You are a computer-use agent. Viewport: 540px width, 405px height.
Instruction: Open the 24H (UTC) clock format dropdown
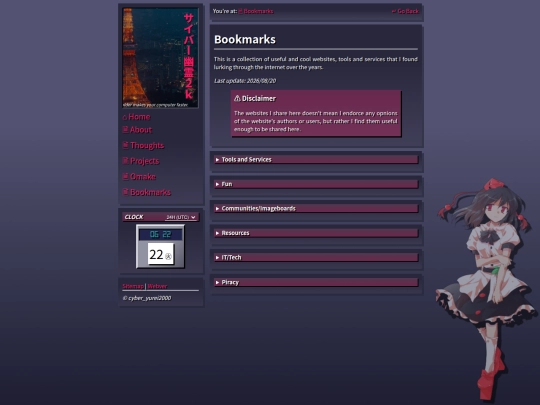[x=181, y=217]
